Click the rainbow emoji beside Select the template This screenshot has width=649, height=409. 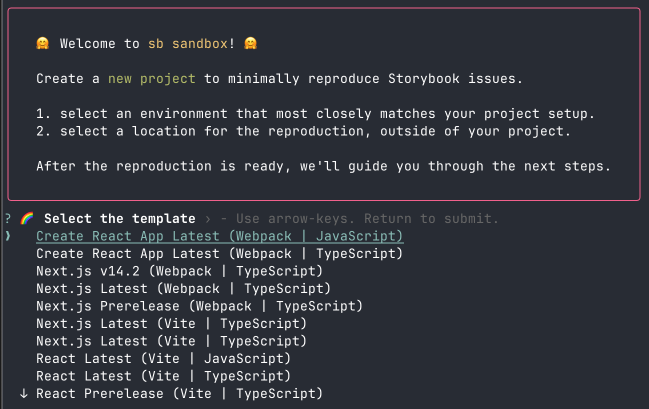pos(27,219)
